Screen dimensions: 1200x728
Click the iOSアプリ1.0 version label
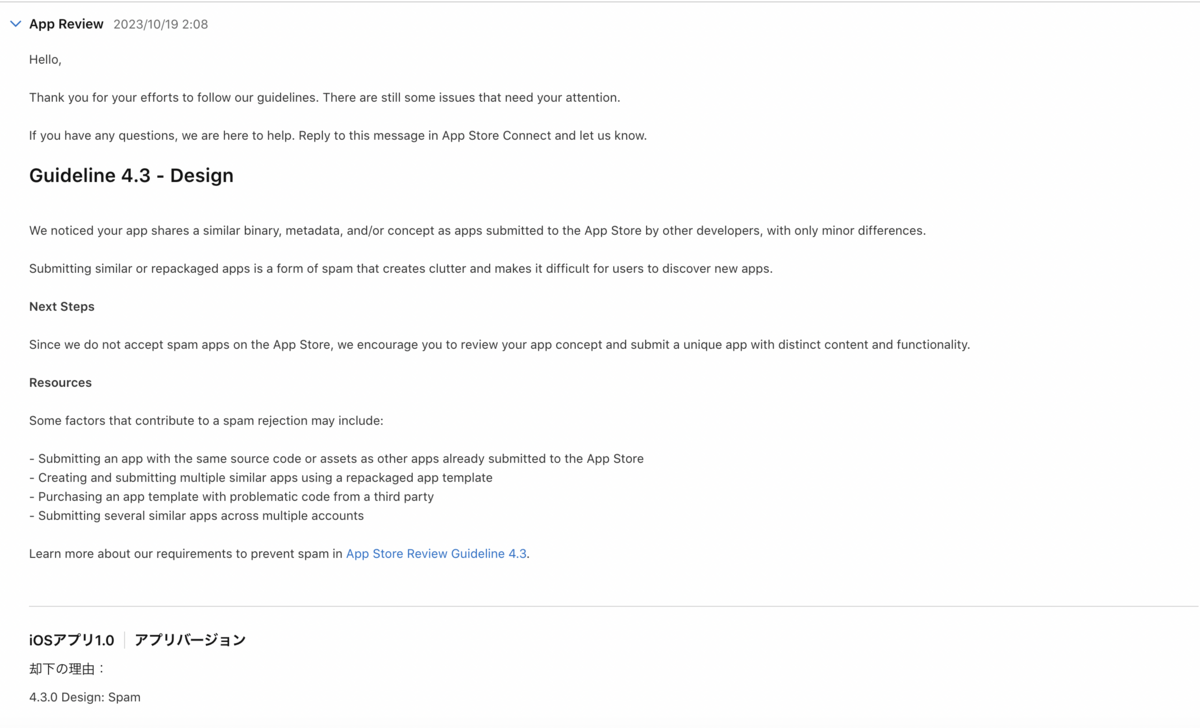tap(71, 639)
